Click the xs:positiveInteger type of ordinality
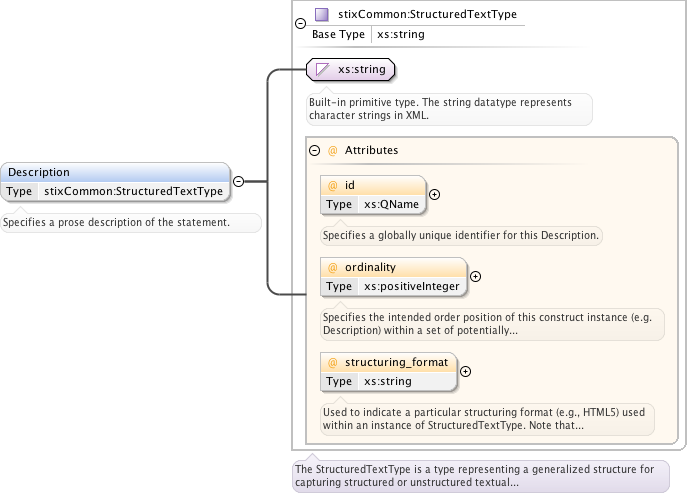The width and height of the screenshot is (688, 496). coord(411,286)
